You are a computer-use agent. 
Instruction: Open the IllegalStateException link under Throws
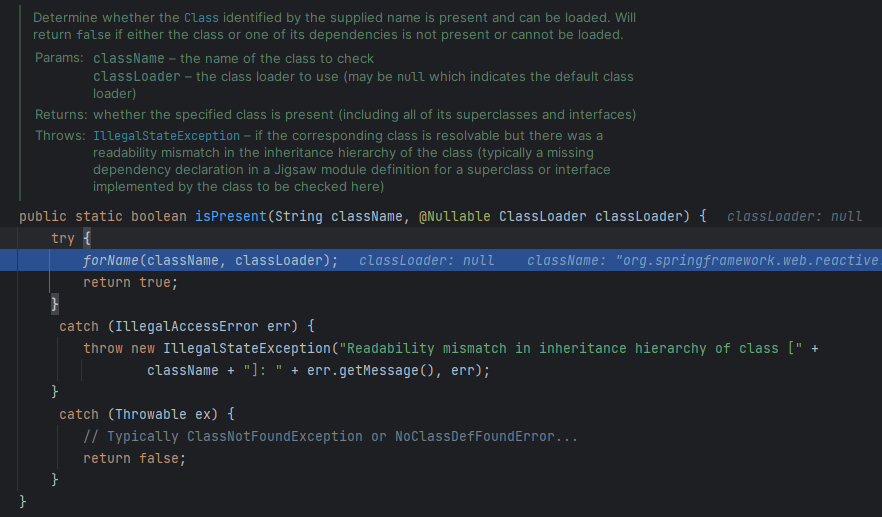pyautogui.click(x=166, y=136)
